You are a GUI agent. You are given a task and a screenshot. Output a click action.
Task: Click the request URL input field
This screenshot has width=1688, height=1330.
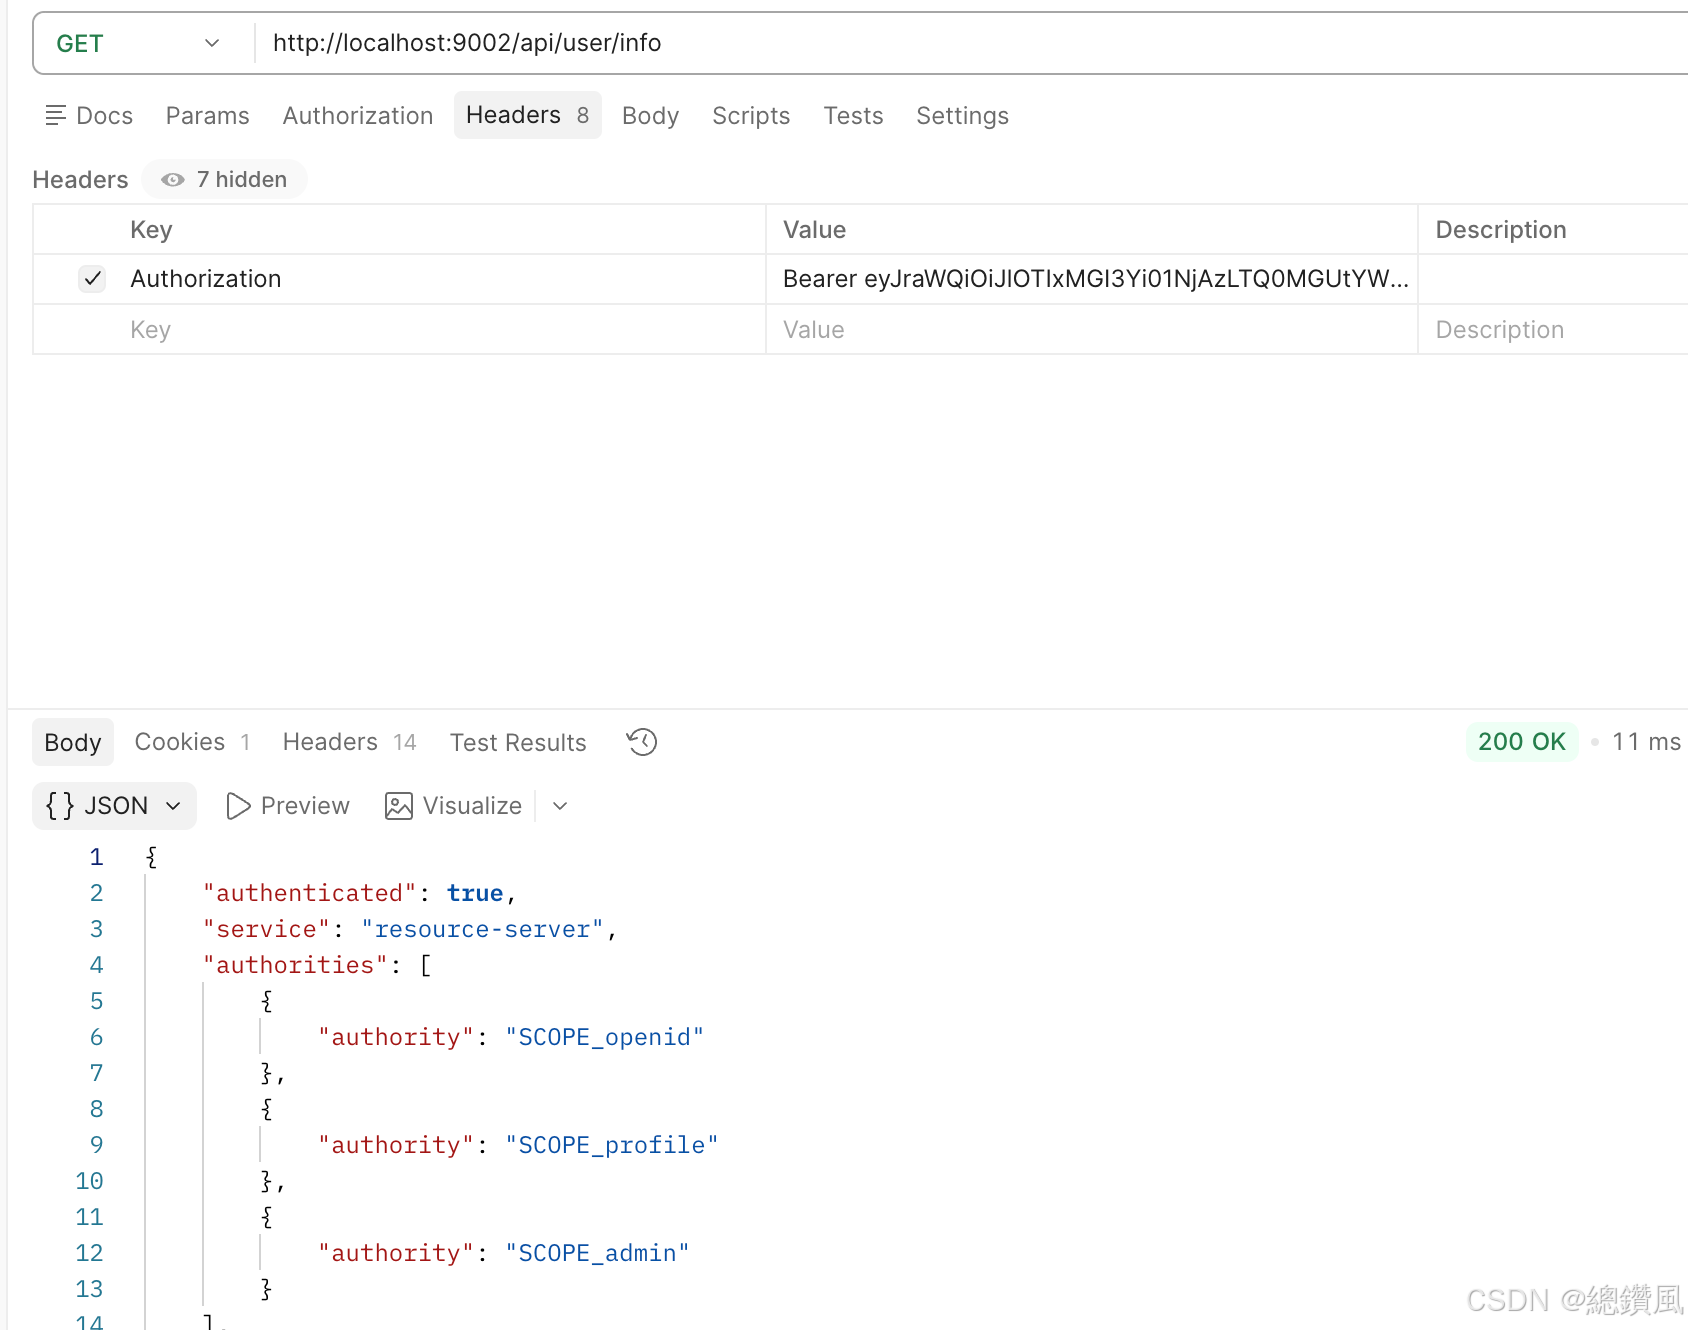[x=970, y=43]
